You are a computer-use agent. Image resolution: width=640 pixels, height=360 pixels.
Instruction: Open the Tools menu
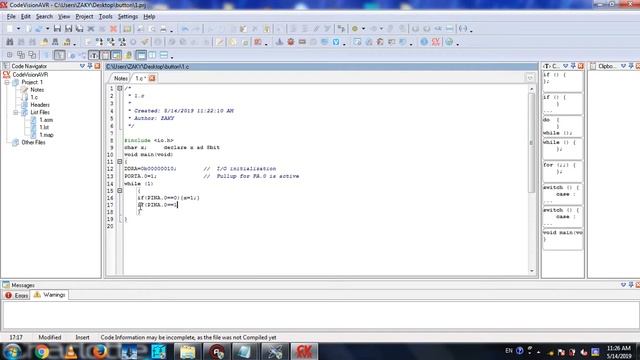pyautogui.click(x=105, y=17)
